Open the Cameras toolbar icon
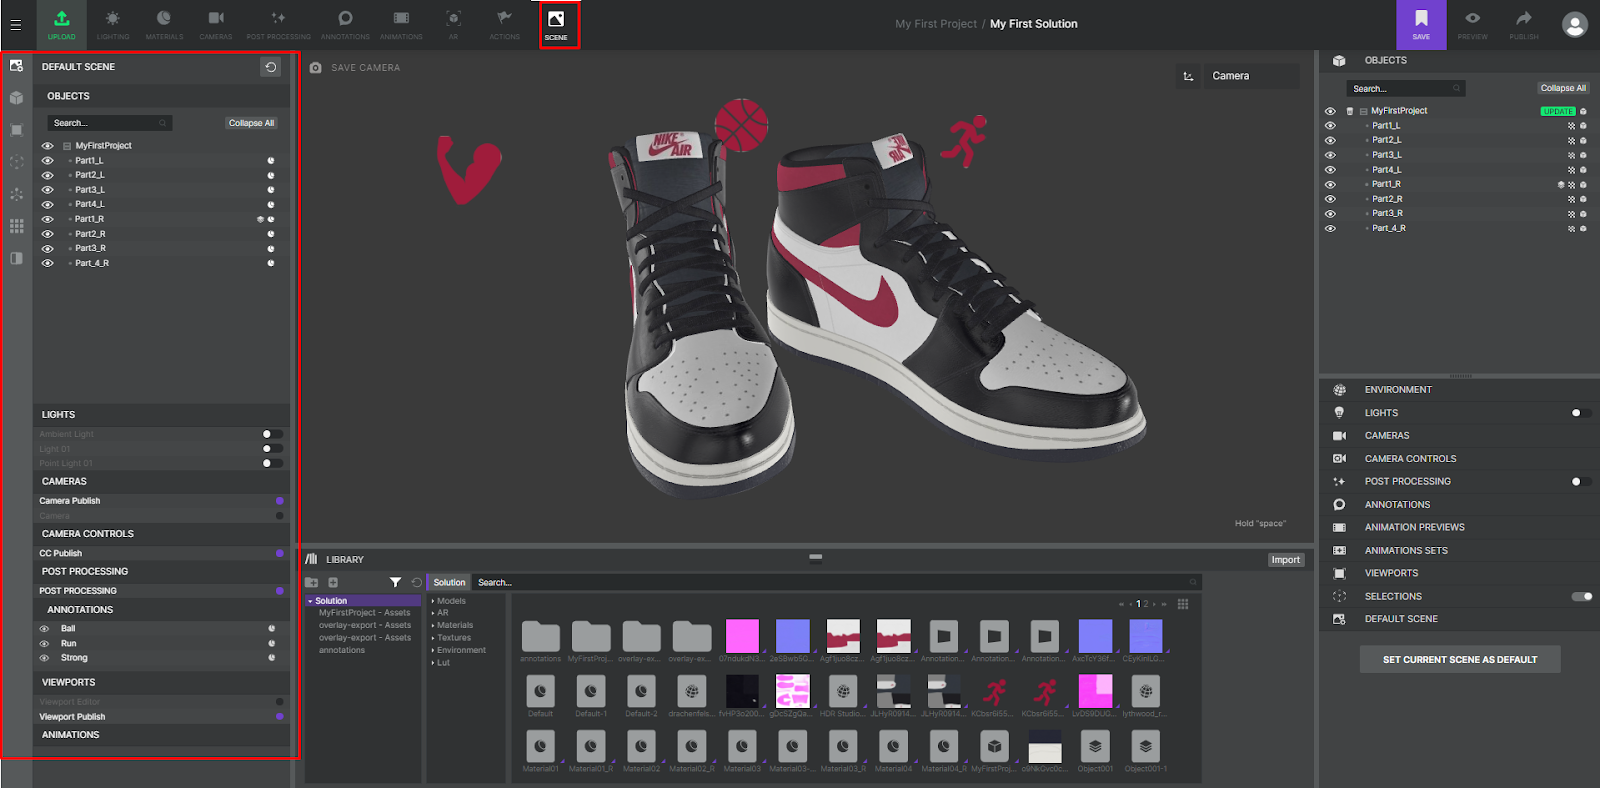Image resolution: width=1600 pixels, height=788 pixels. [216, 24]
